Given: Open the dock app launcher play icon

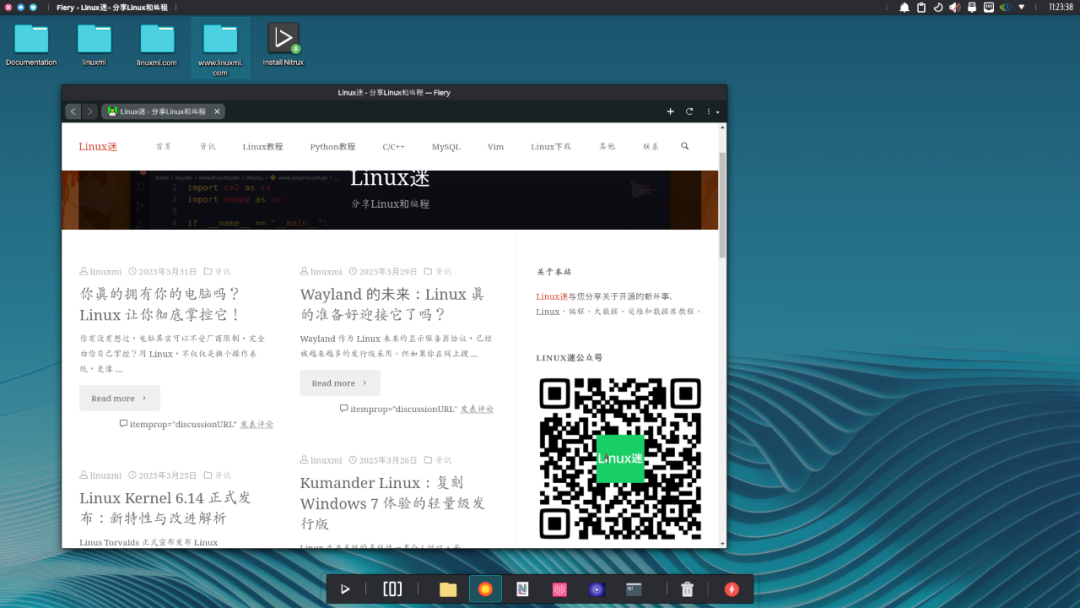Looking at the screenshot, I should coord(345,589).
